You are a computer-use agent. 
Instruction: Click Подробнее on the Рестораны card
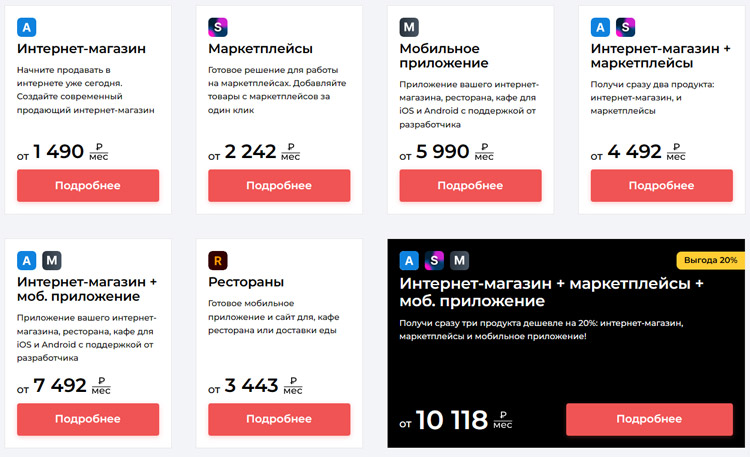click(x=279, y=419)
